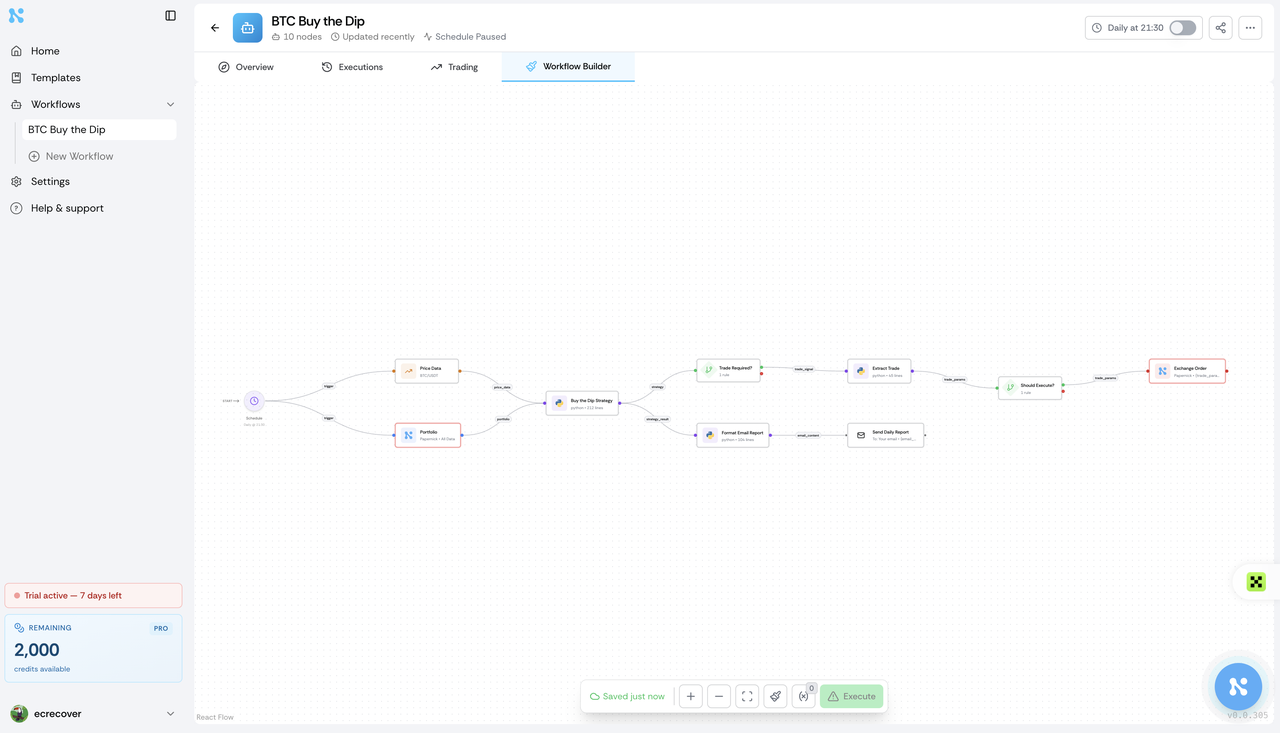Fit the workflow to view
Screen dimensions: 1280x733
(747, 696)
